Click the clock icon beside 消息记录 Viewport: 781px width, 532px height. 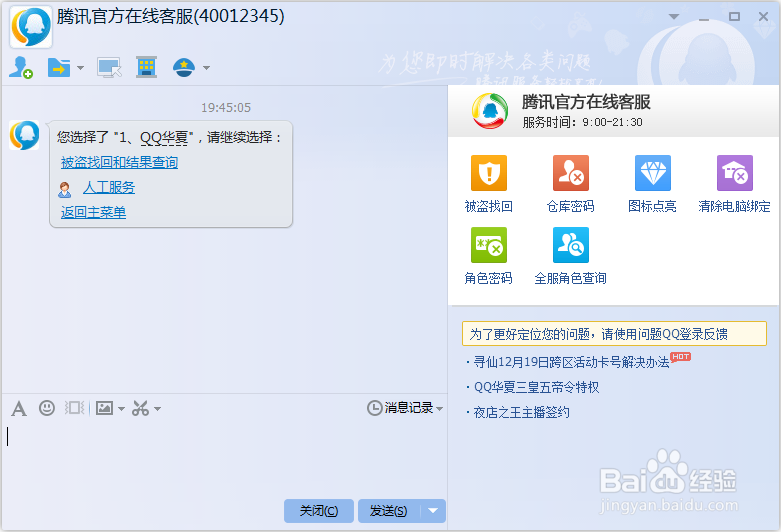[374, 408]
